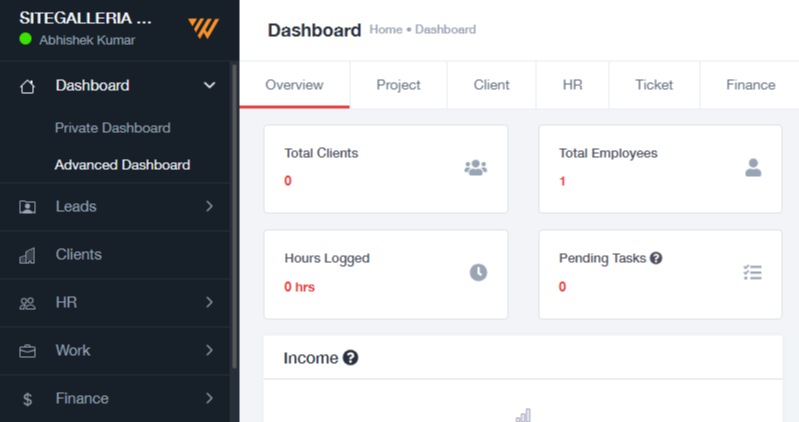Click the Home breadcrumb link

click(x=386, y=30)
